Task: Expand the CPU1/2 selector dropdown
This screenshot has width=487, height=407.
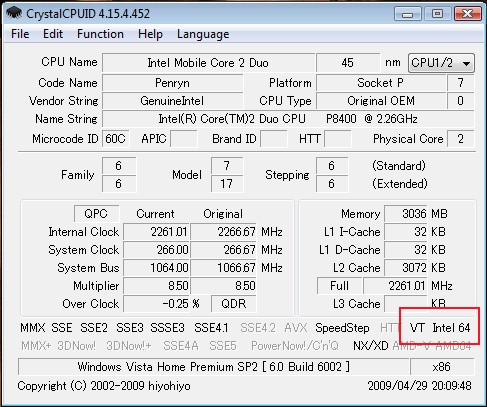Action: click(x=441, y=63)
